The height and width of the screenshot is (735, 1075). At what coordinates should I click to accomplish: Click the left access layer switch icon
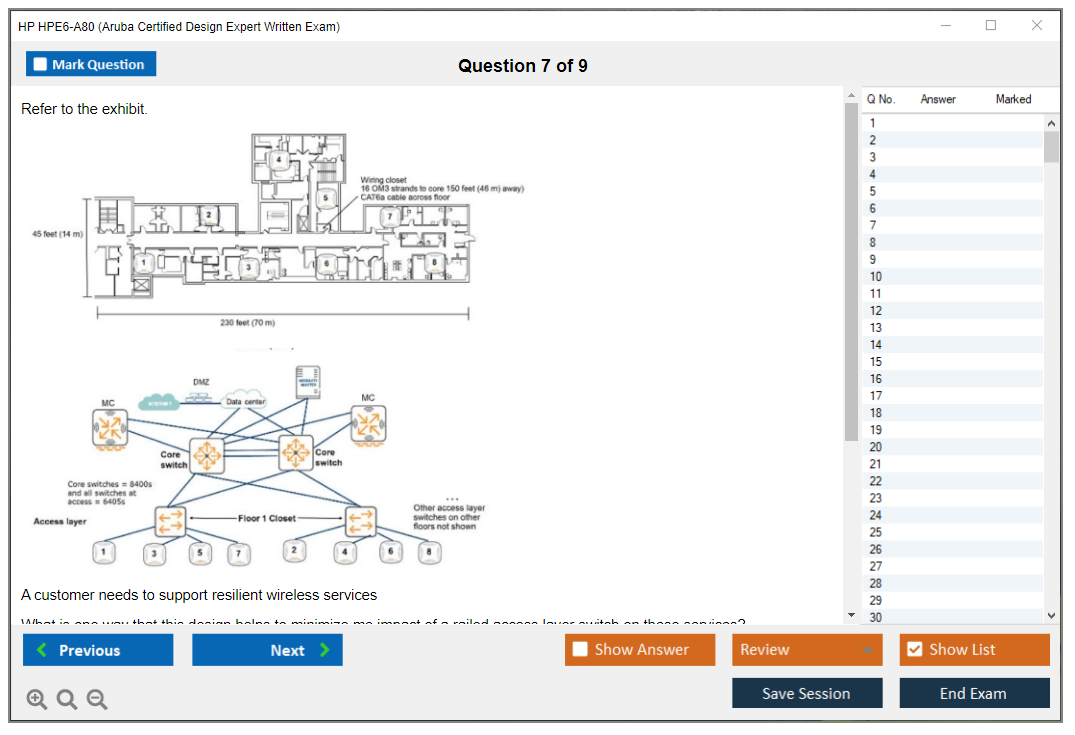(170, 521)
